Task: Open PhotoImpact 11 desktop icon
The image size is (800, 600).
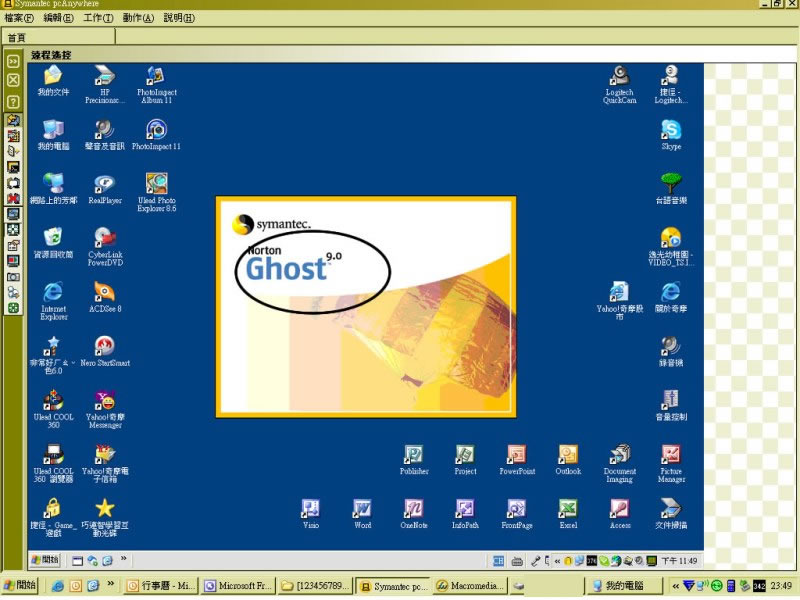Action: (156, 135)
